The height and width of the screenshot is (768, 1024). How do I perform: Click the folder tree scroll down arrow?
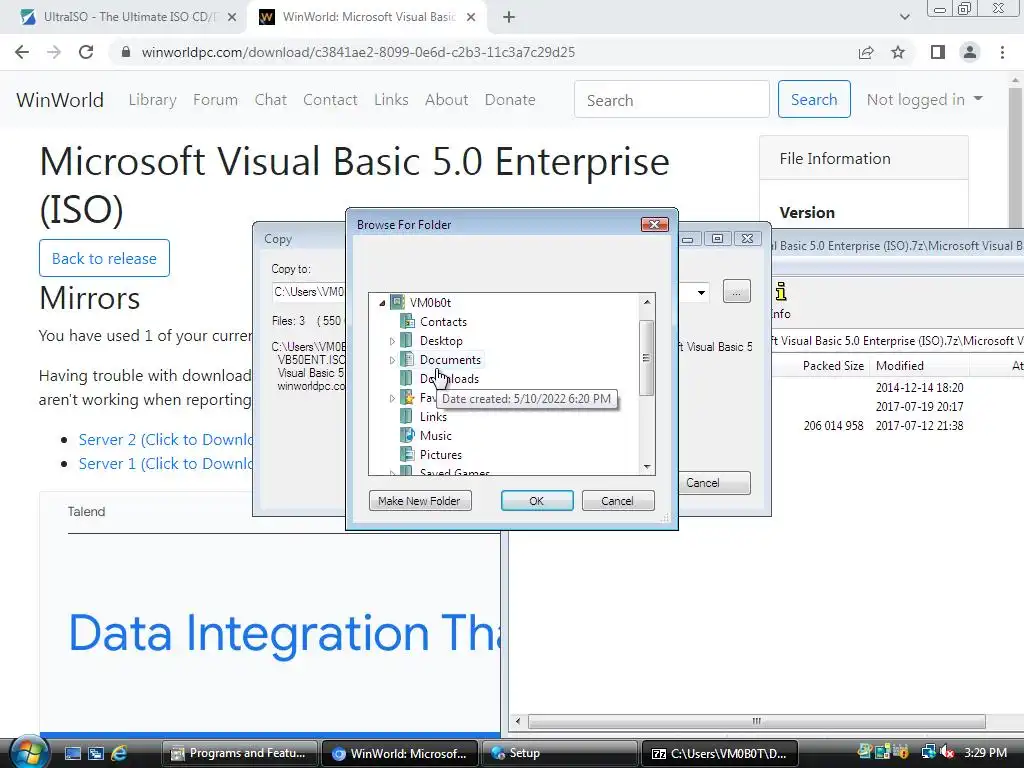pyautogui.click(x=647, y=467)
